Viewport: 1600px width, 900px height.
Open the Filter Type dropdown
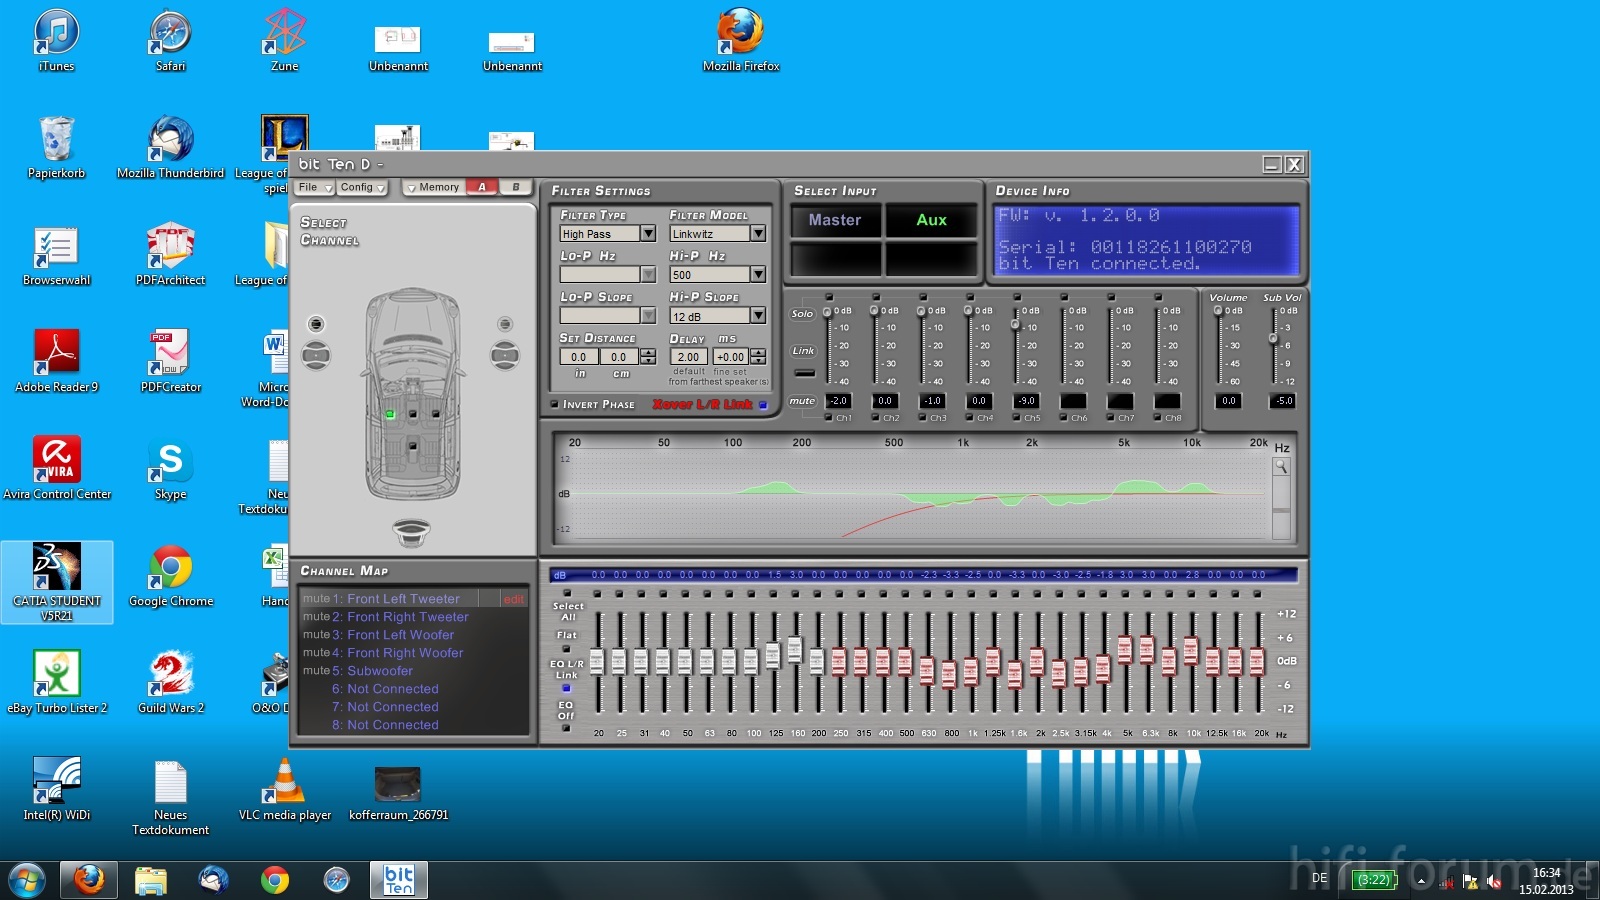[648, 234]
